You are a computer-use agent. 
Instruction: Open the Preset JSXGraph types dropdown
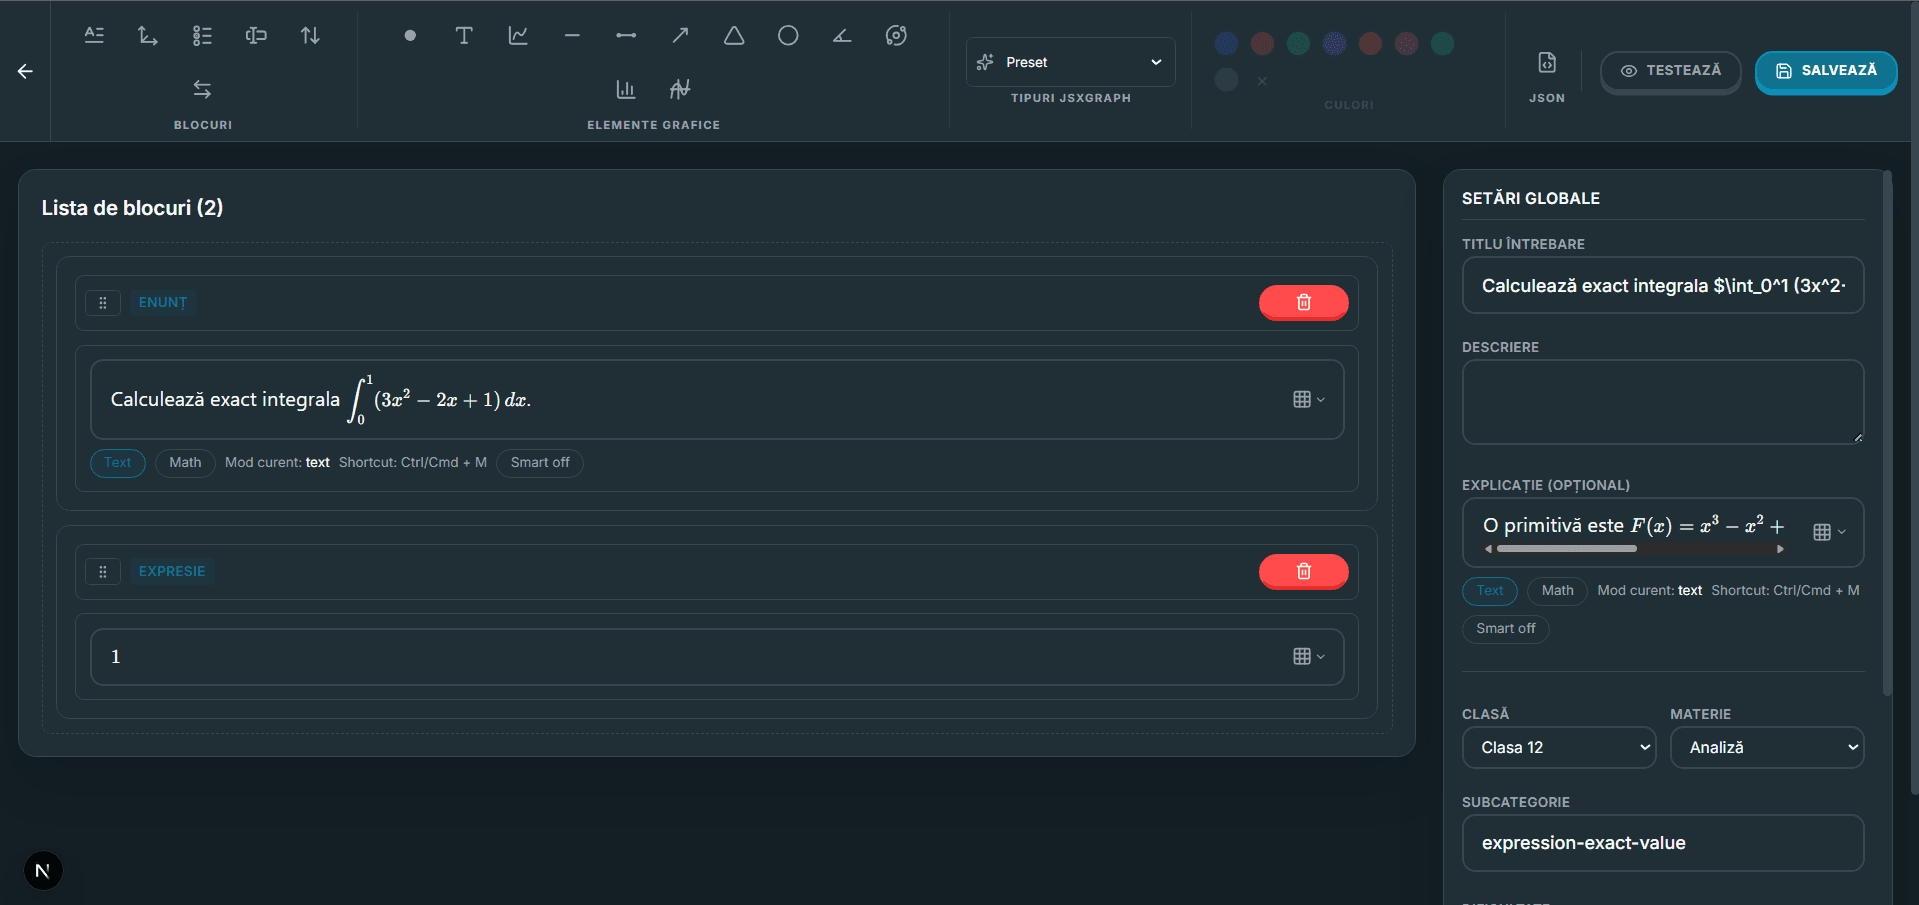click(1070, 62)
